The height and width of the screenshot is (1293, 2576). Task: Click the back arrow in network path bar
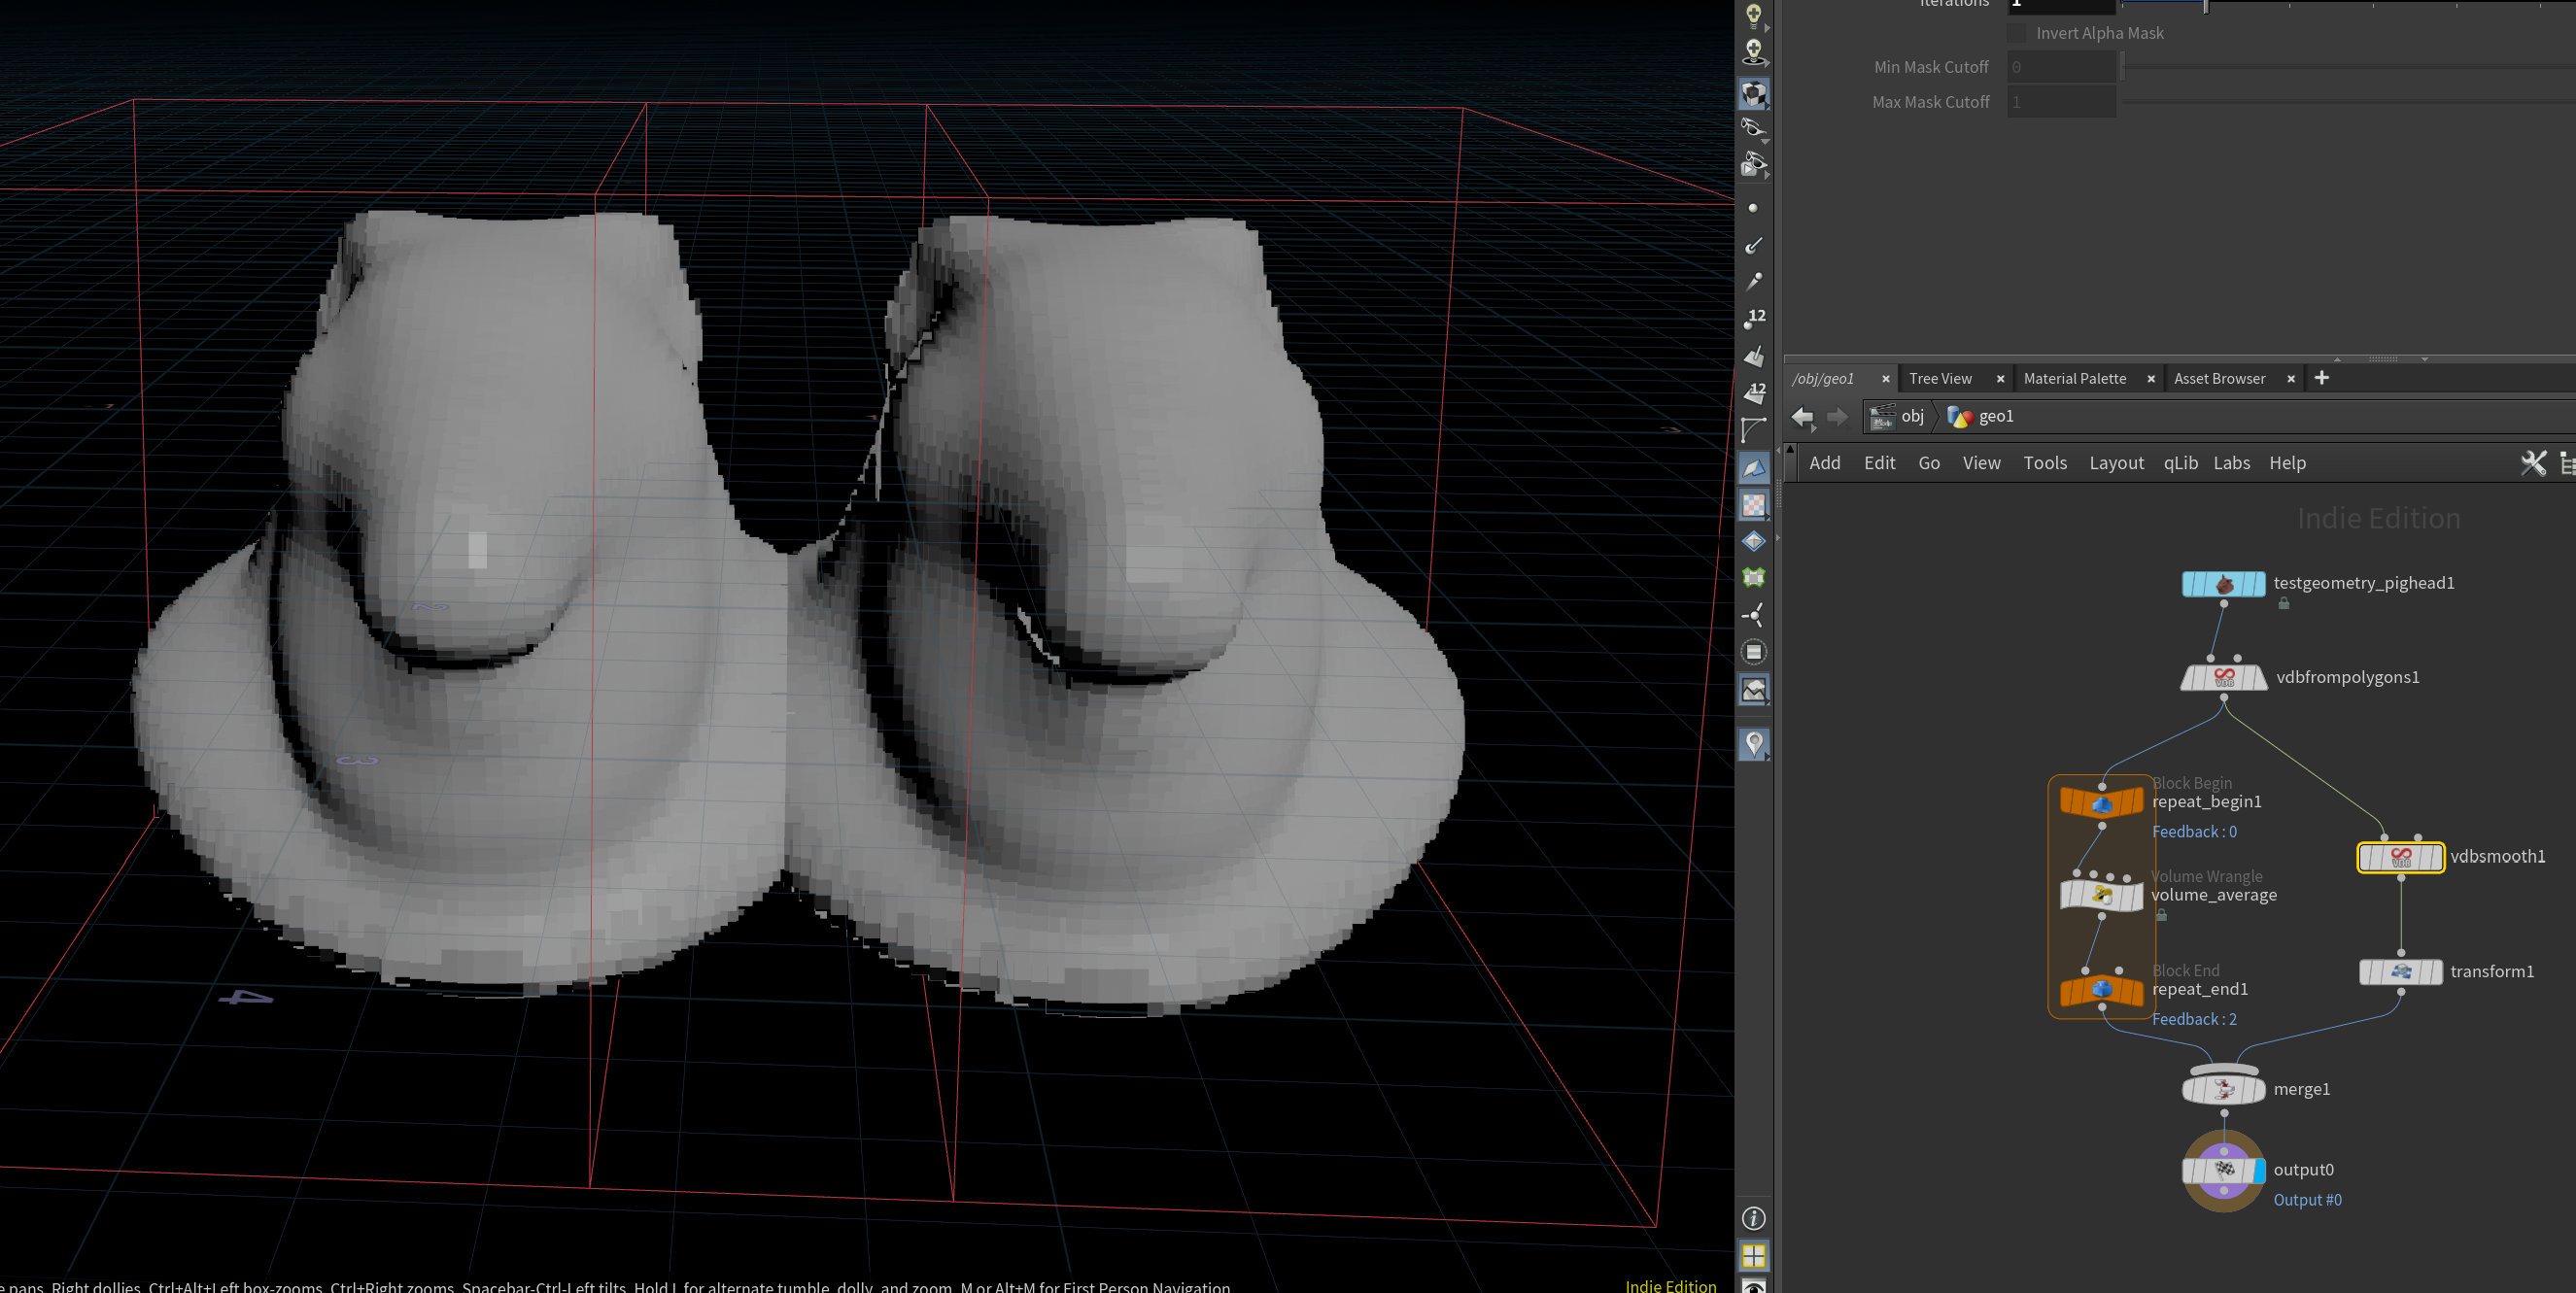(1802, 417)
